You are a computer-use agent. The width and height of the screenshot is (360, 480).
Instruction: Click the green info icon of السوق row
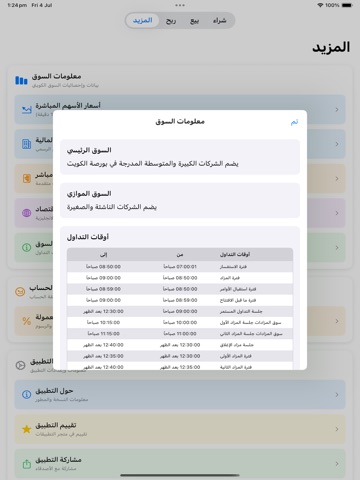click(27, 248)
